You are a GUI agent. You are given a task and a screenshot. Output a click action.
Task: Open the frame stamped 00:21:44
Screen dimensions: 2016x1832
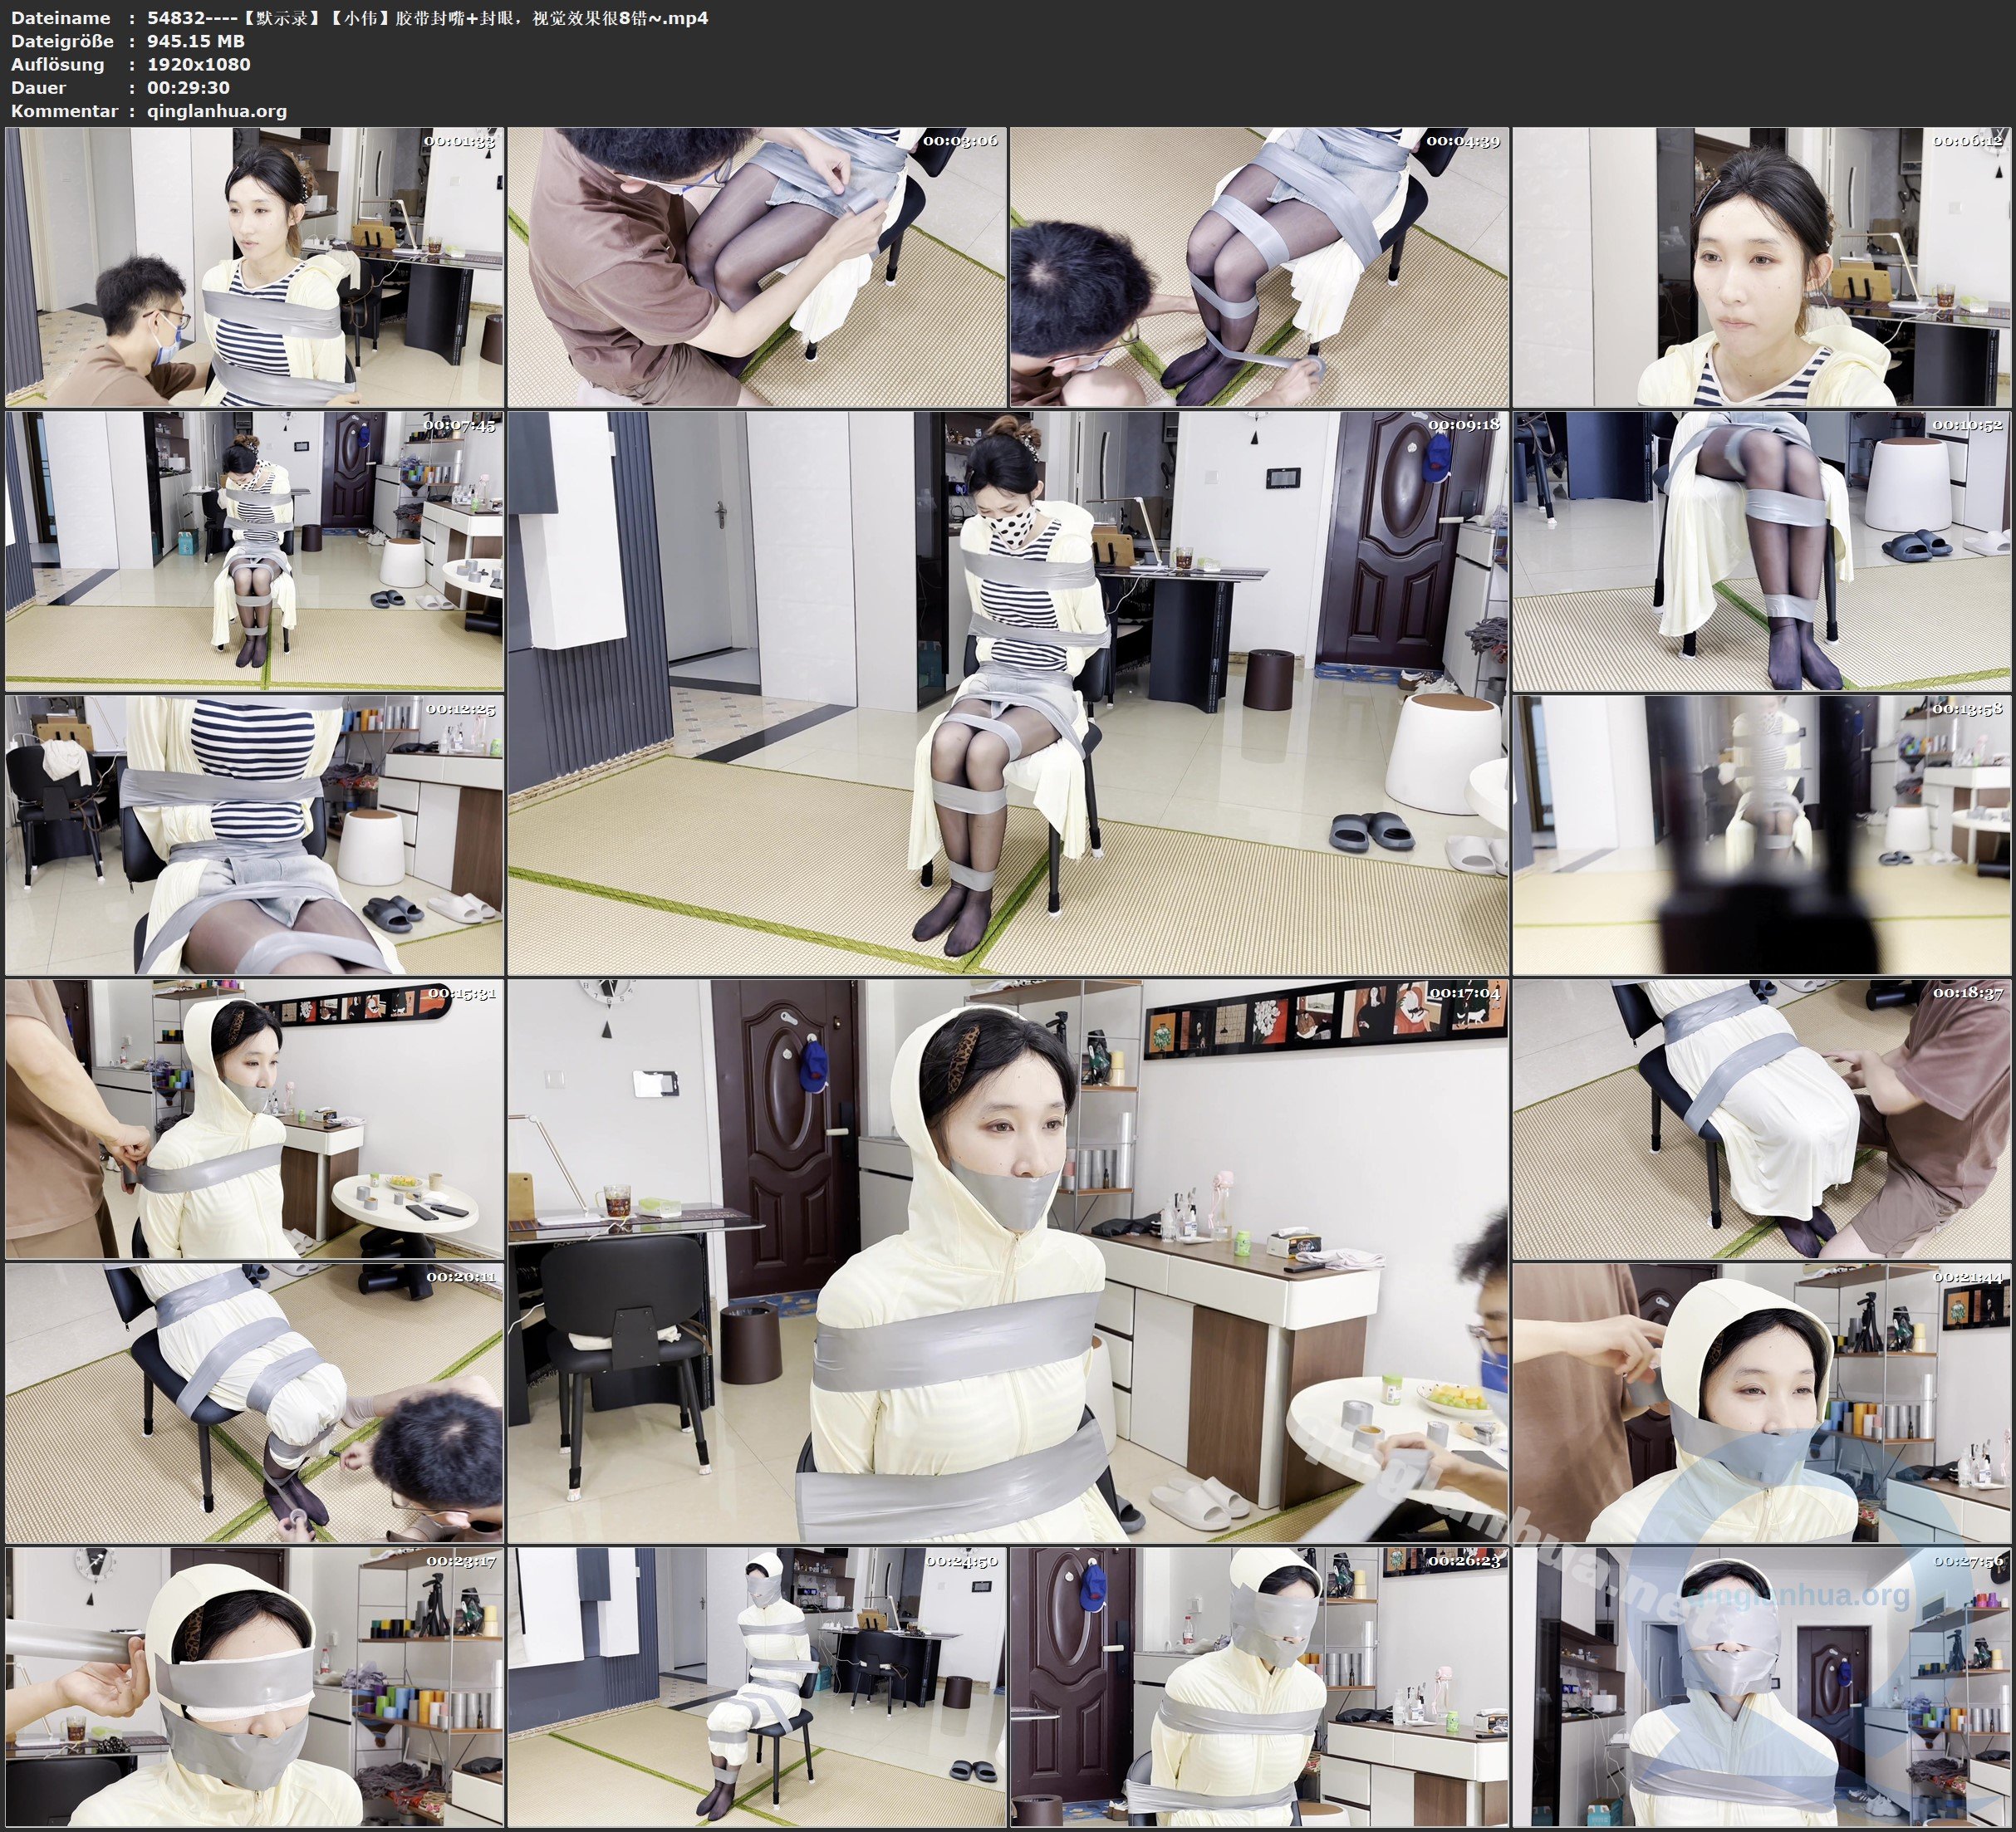click(x=1762, y=1403)
